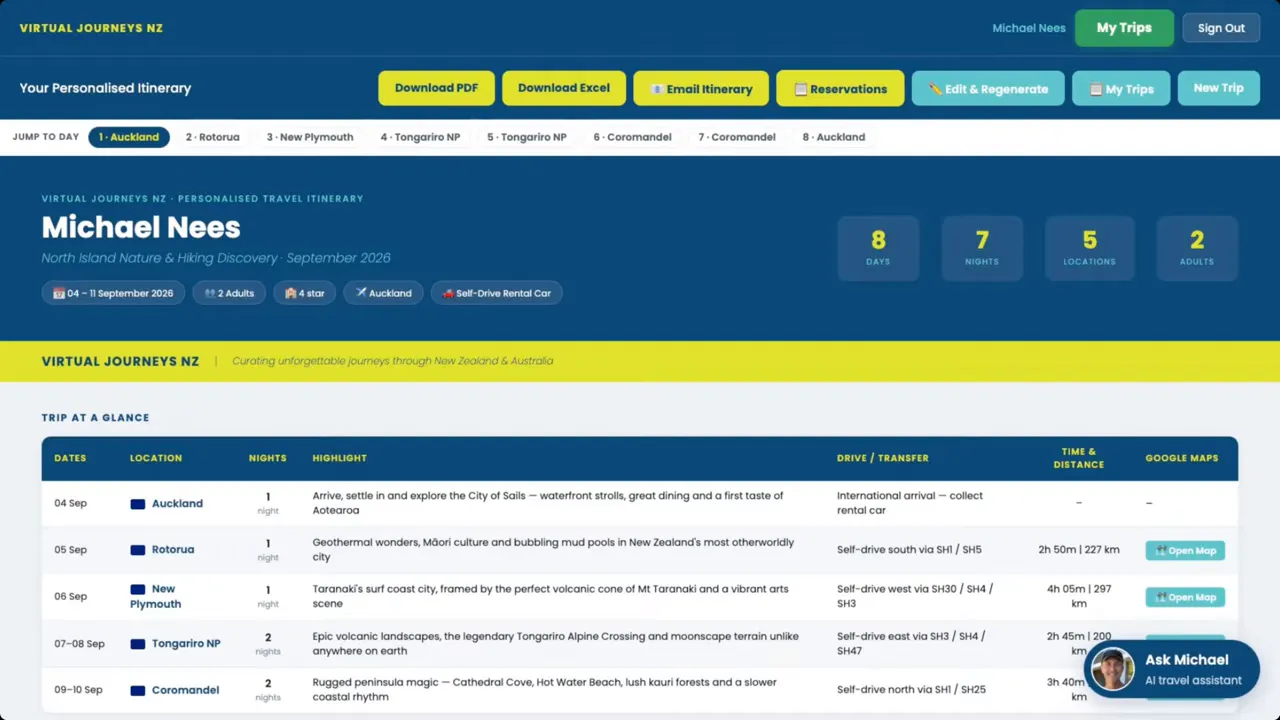Viewport: 1280px width, 720px height.
Task: Jump to day 8 Auckland
Action: (833, 137)
